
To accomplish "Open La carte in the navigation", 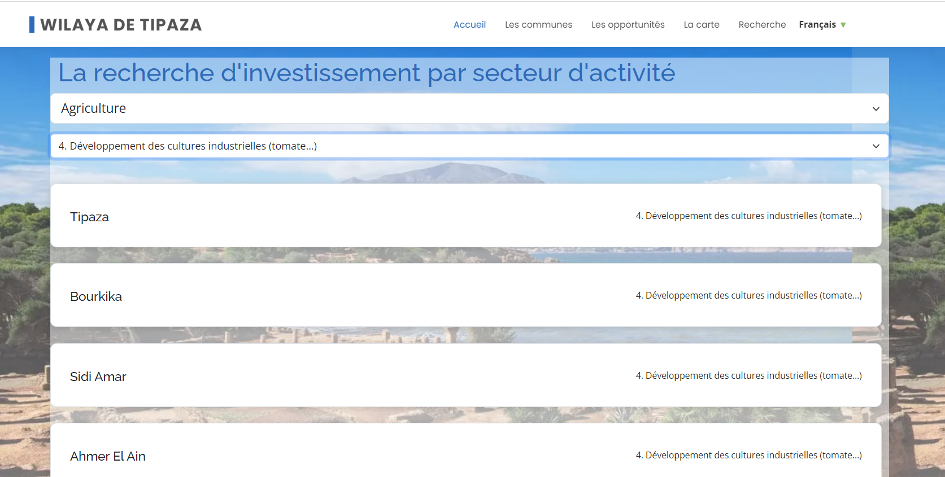I will pyautogui.click(x=701, y=25).
